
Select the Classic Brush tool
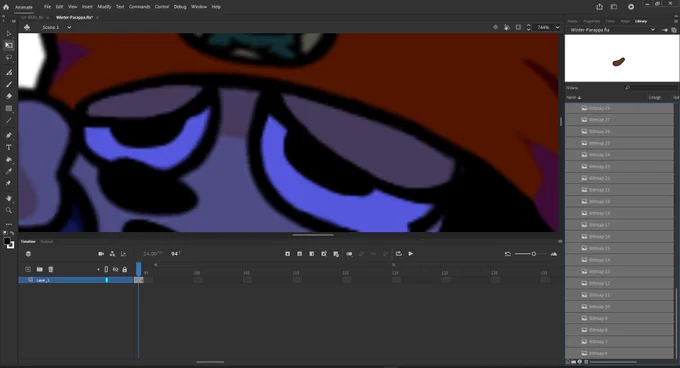coord(9,84)
